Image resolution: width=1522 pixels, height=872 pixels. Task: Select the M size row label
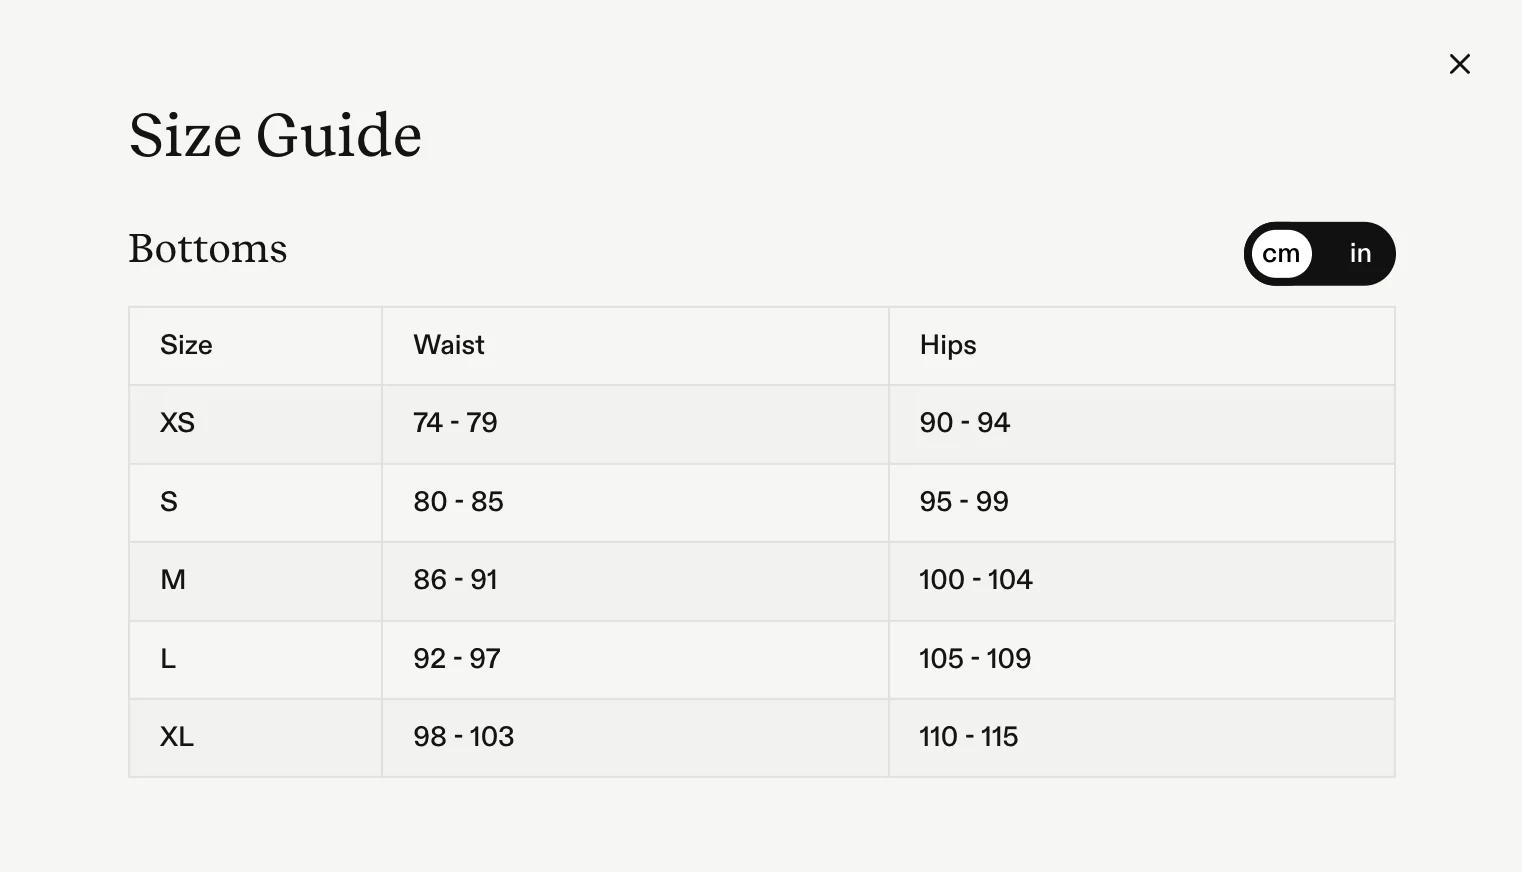[173, 580]
